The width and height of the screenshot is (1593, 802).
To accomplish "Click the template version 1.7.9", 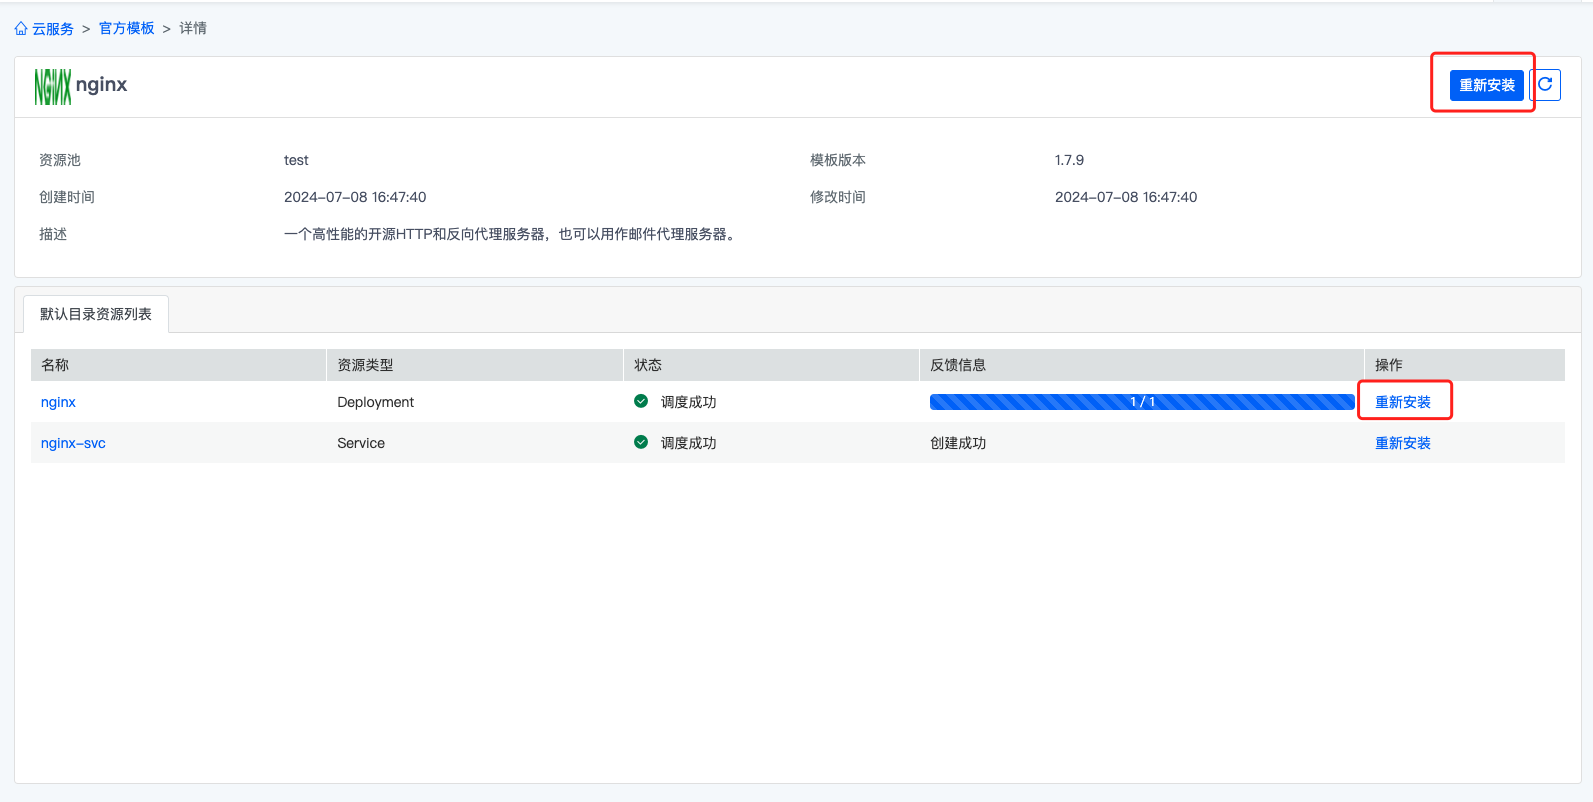I will point(1069,160).
